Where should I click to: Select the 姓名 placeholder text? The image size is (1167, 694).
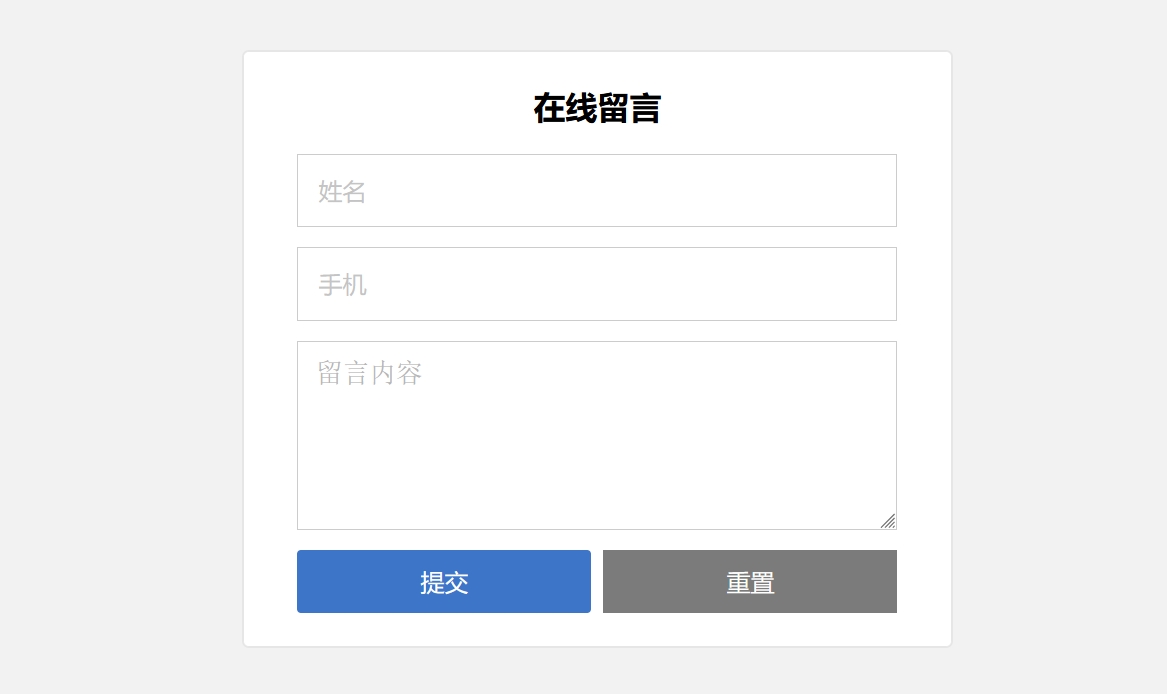coord(342,191)
